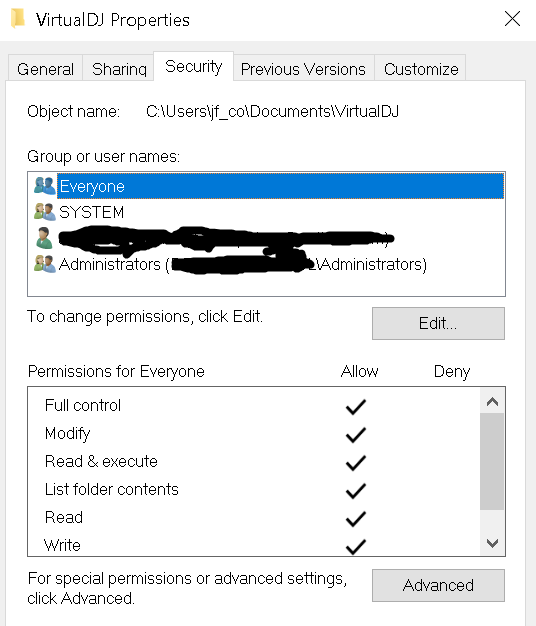Close the VirtualDJ Properties dialog
This screenshot has width=536, height=626.
(512, 19)
